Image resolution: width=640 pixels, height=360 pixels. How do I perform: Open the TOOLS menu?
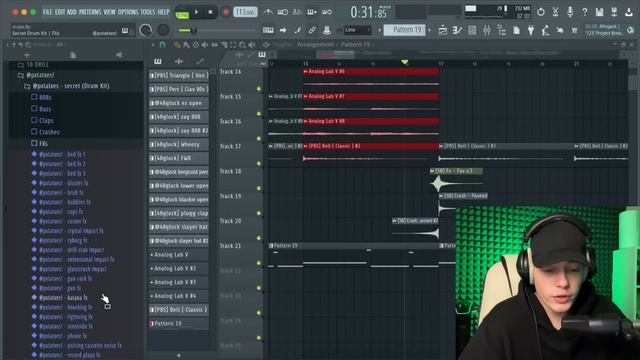147,12
